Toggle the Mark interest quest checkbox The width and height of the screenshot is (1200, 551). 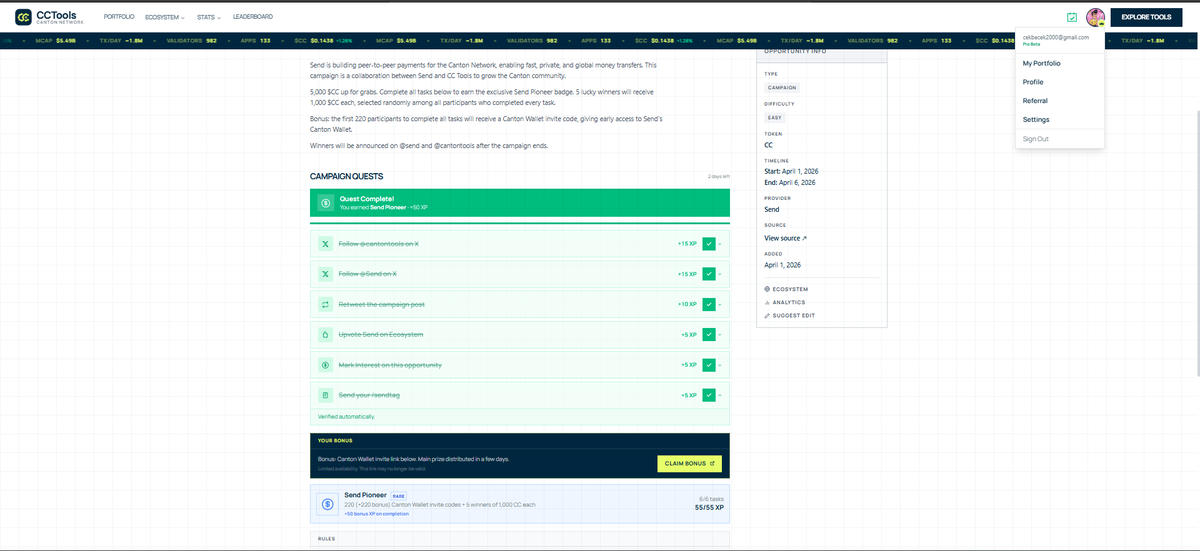pyautogui.click(x=709, y=365)
